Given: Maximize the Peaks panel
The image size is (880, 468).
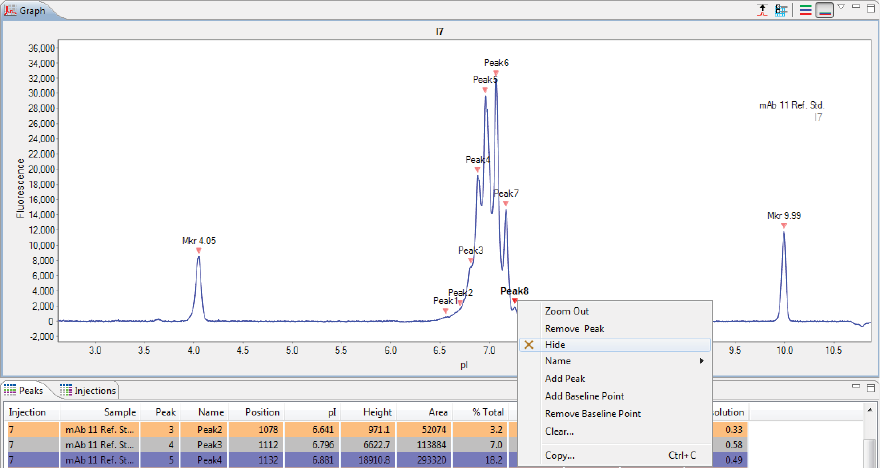Looking at the screenshot, I should click(870, 388).
